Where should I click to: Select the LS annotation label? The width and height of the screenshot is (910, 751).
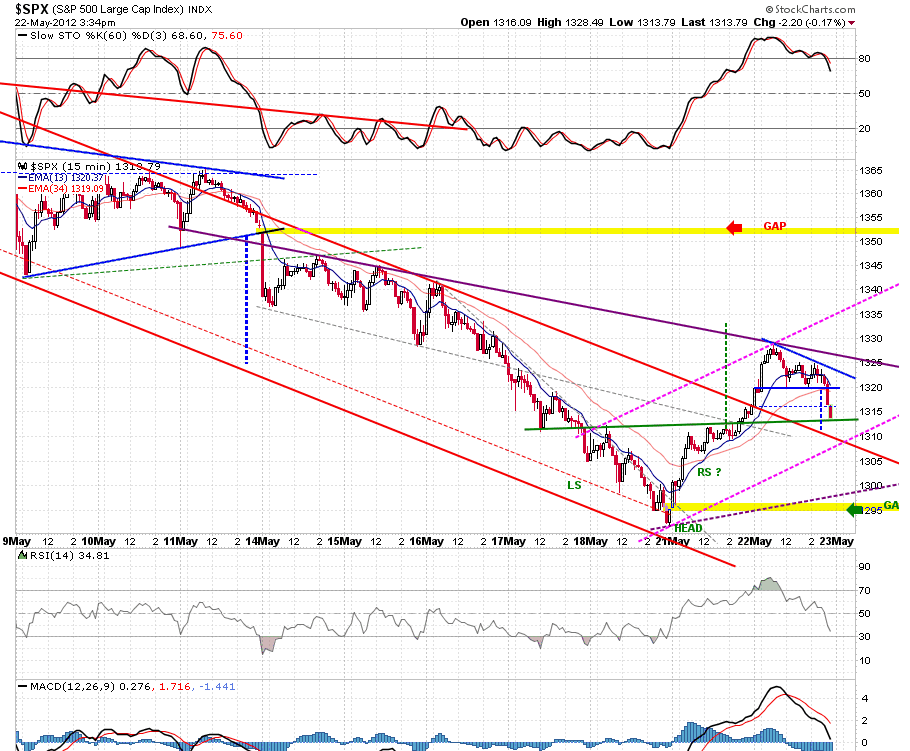point(574,485)
